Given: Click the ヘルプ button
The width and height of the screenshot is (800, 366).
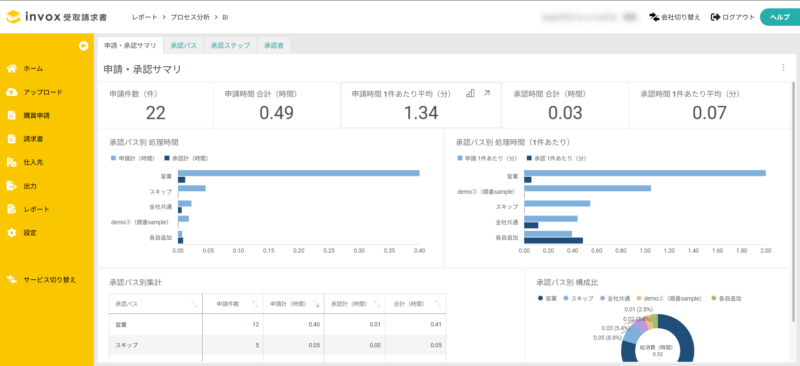Looking at the screenshot, I should (780, 17).
